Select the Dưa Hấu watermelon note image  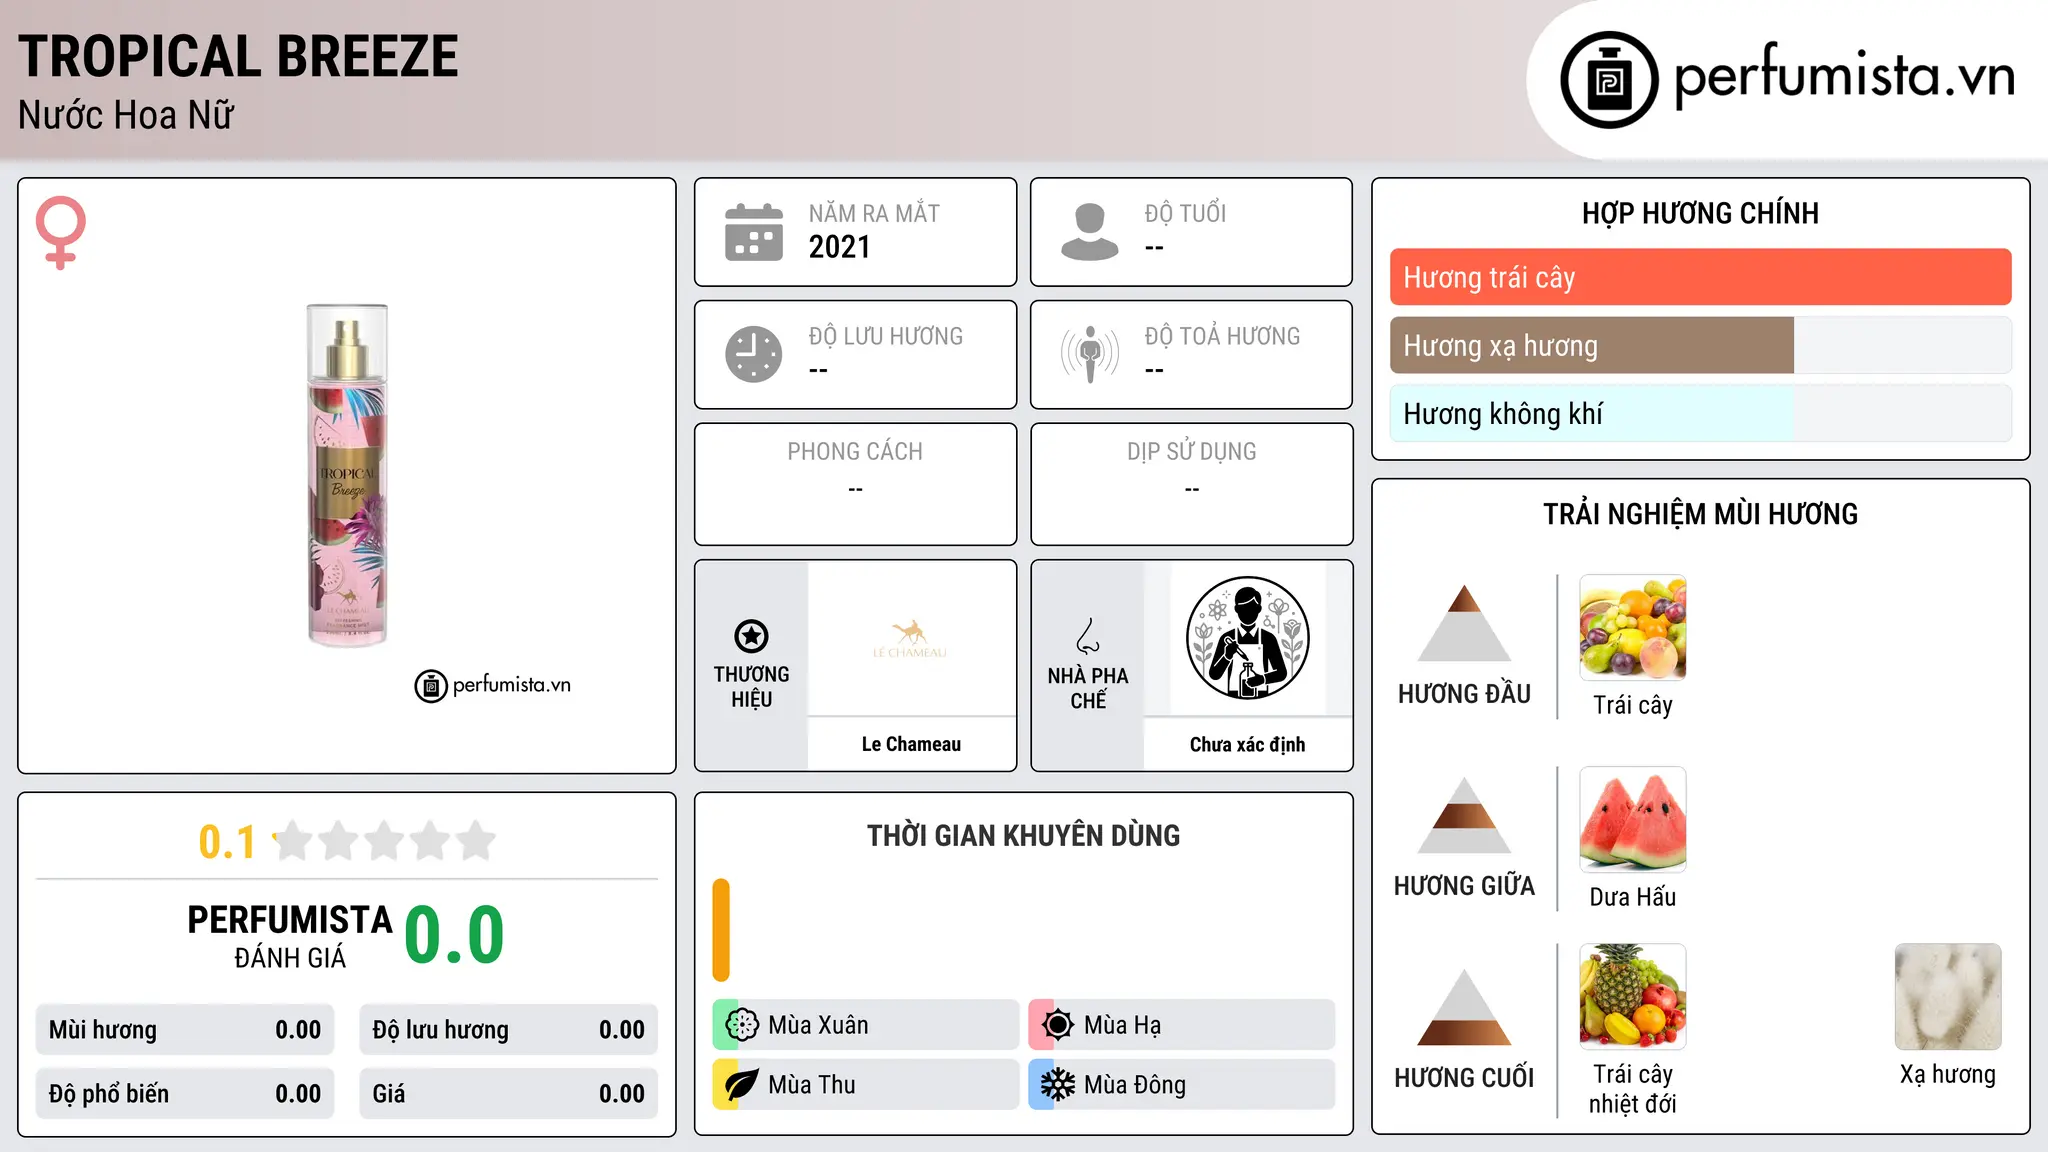(x=1633, y=820)
